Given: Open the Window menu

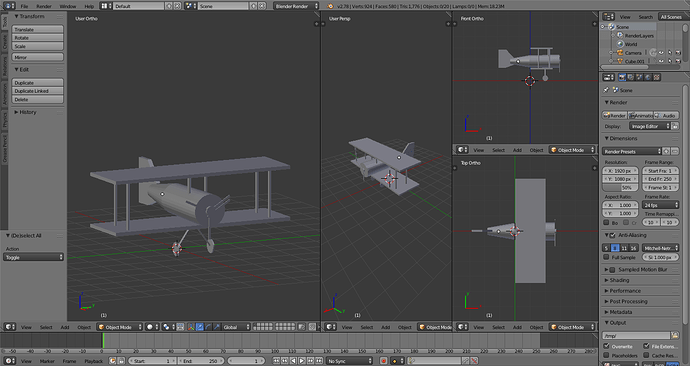Looking at the screenshot, I should (x=67, y=6).
